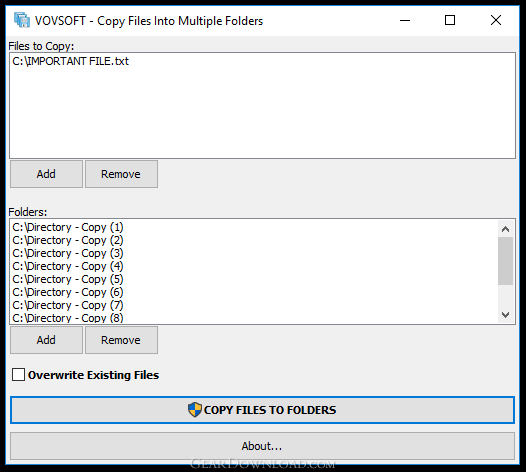Click the folders list scroll down arrow
Image resolution: width=526 pixels, height=472 pixels.
coord(505,315)
